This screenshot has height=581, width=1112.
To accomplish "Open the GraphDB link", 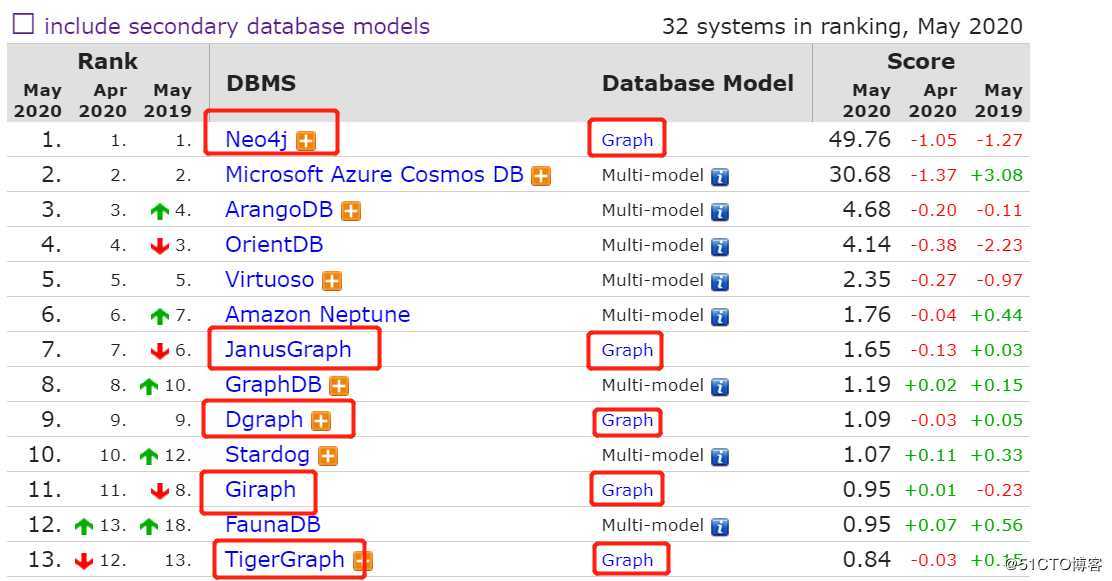I will tap(273, 384).
